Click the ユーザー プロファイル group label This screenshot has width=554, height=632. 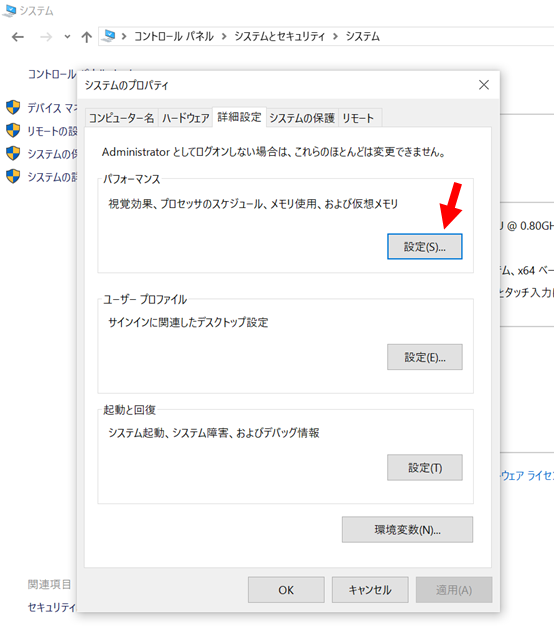point(145,299)
